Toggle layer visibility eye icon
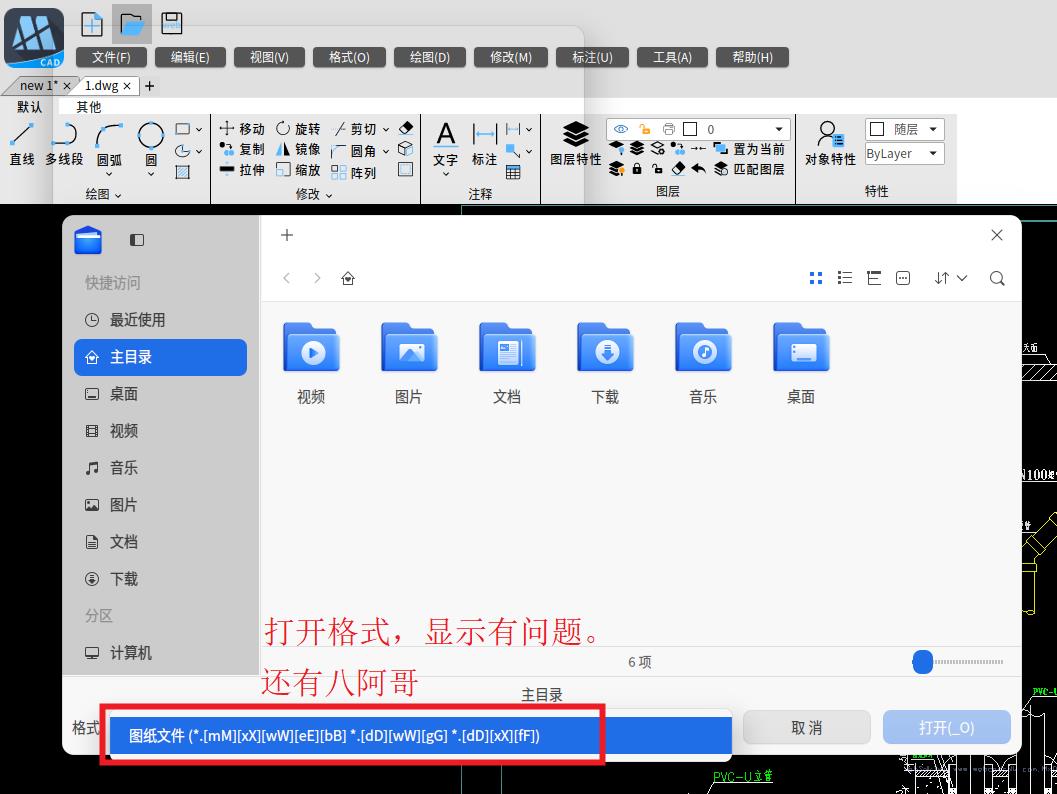Screen dimensions: 1057x794 coord(621,129)
